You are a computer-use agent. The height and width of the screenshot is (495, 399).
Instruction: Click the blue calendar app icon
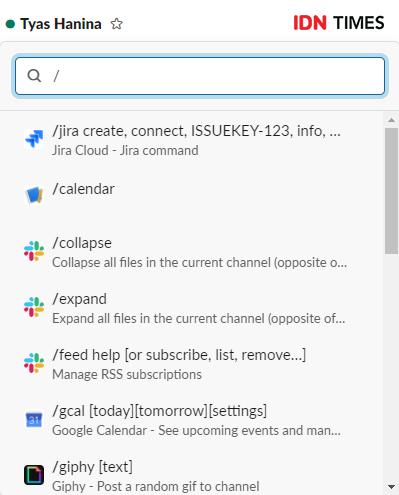click(34, 195)
